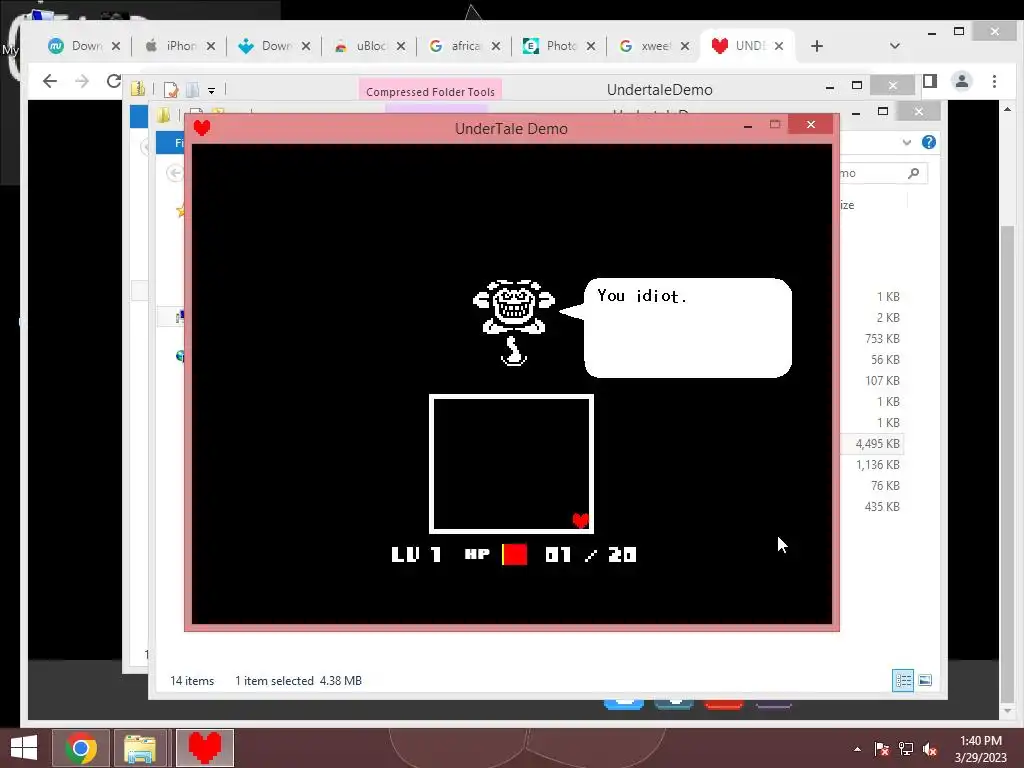Go forward in Chrome
The image size is (1024, 768).
[x=82, y=81]
